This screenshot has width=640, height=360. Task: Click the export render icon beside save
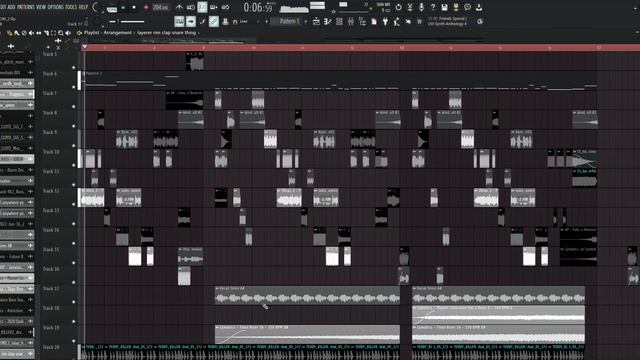coord(456,7)
